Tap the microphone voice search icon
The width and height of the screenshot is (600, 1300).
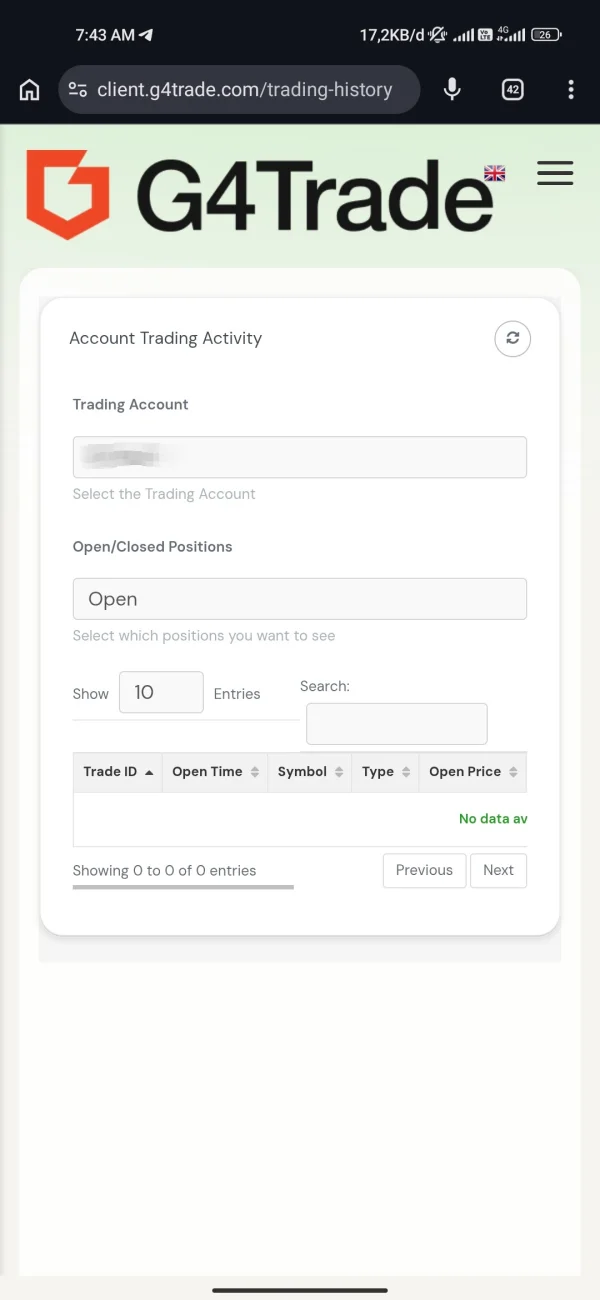coord(452,90)
